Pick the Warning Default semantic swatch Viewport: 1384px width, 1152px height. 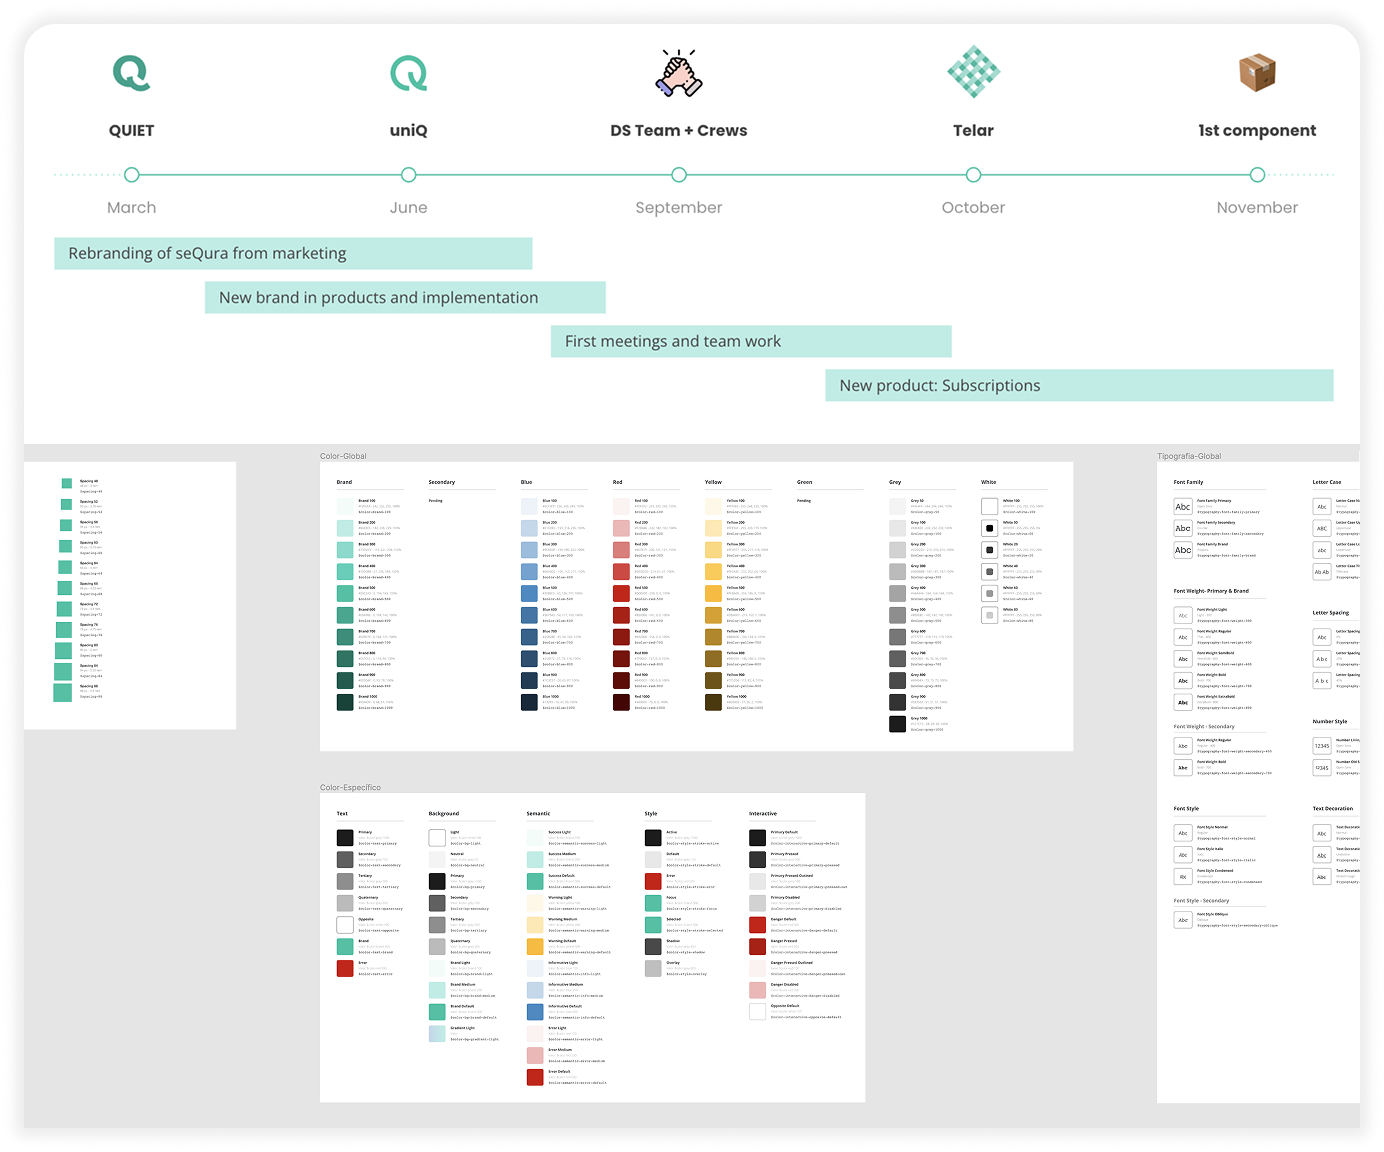(535, 946)
